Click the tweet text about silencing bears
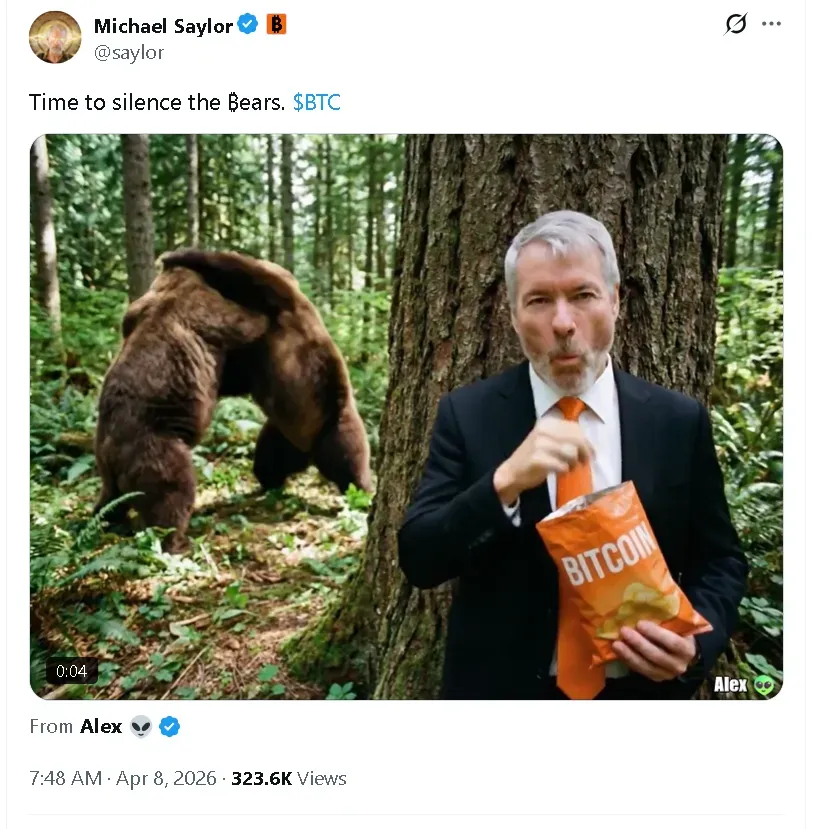The width and height of the screenshot is (823, 829). click(x=156, y=102)
